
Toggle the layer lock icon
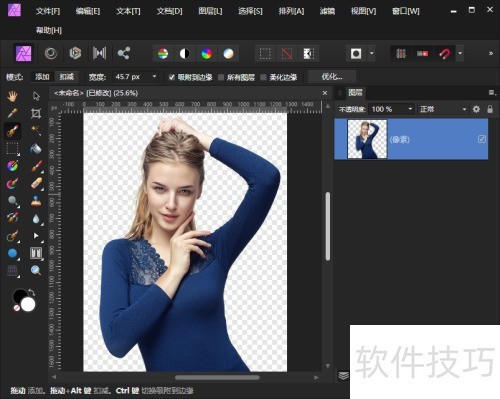(x=490, y=109)
